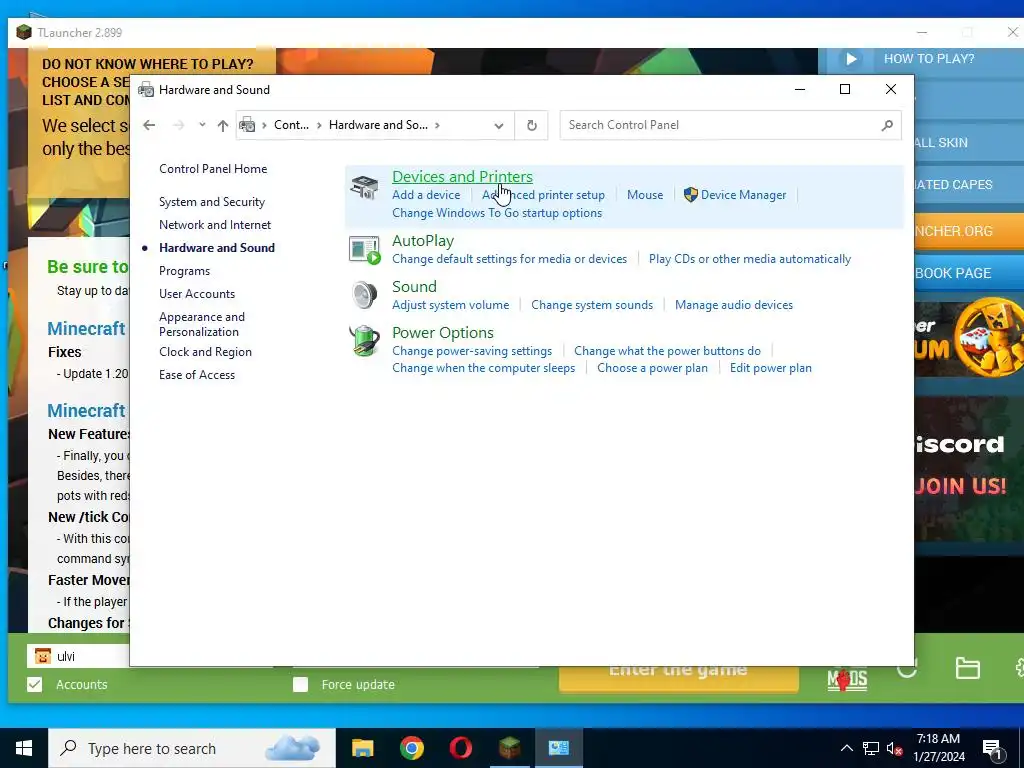This screenshot has height=768, width=1024.
Task: Open File Explorer from the taskbar
Action: click(362, 748)
